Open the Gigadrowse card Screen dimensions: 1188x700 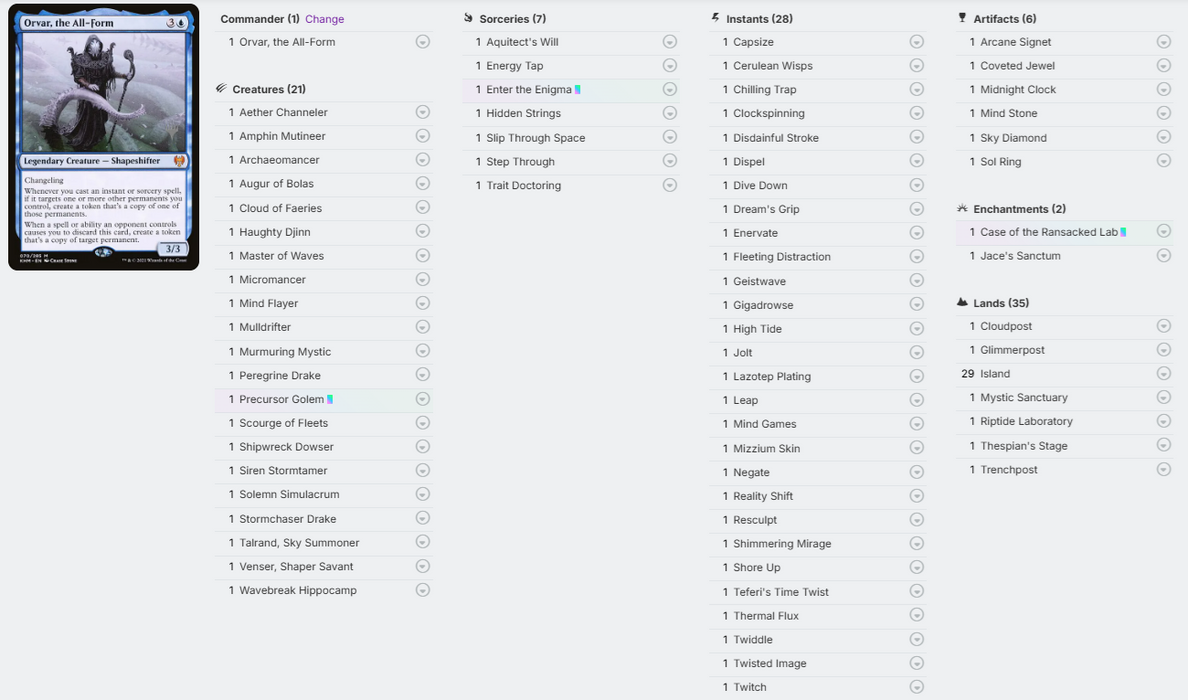[x=763, y=305]
